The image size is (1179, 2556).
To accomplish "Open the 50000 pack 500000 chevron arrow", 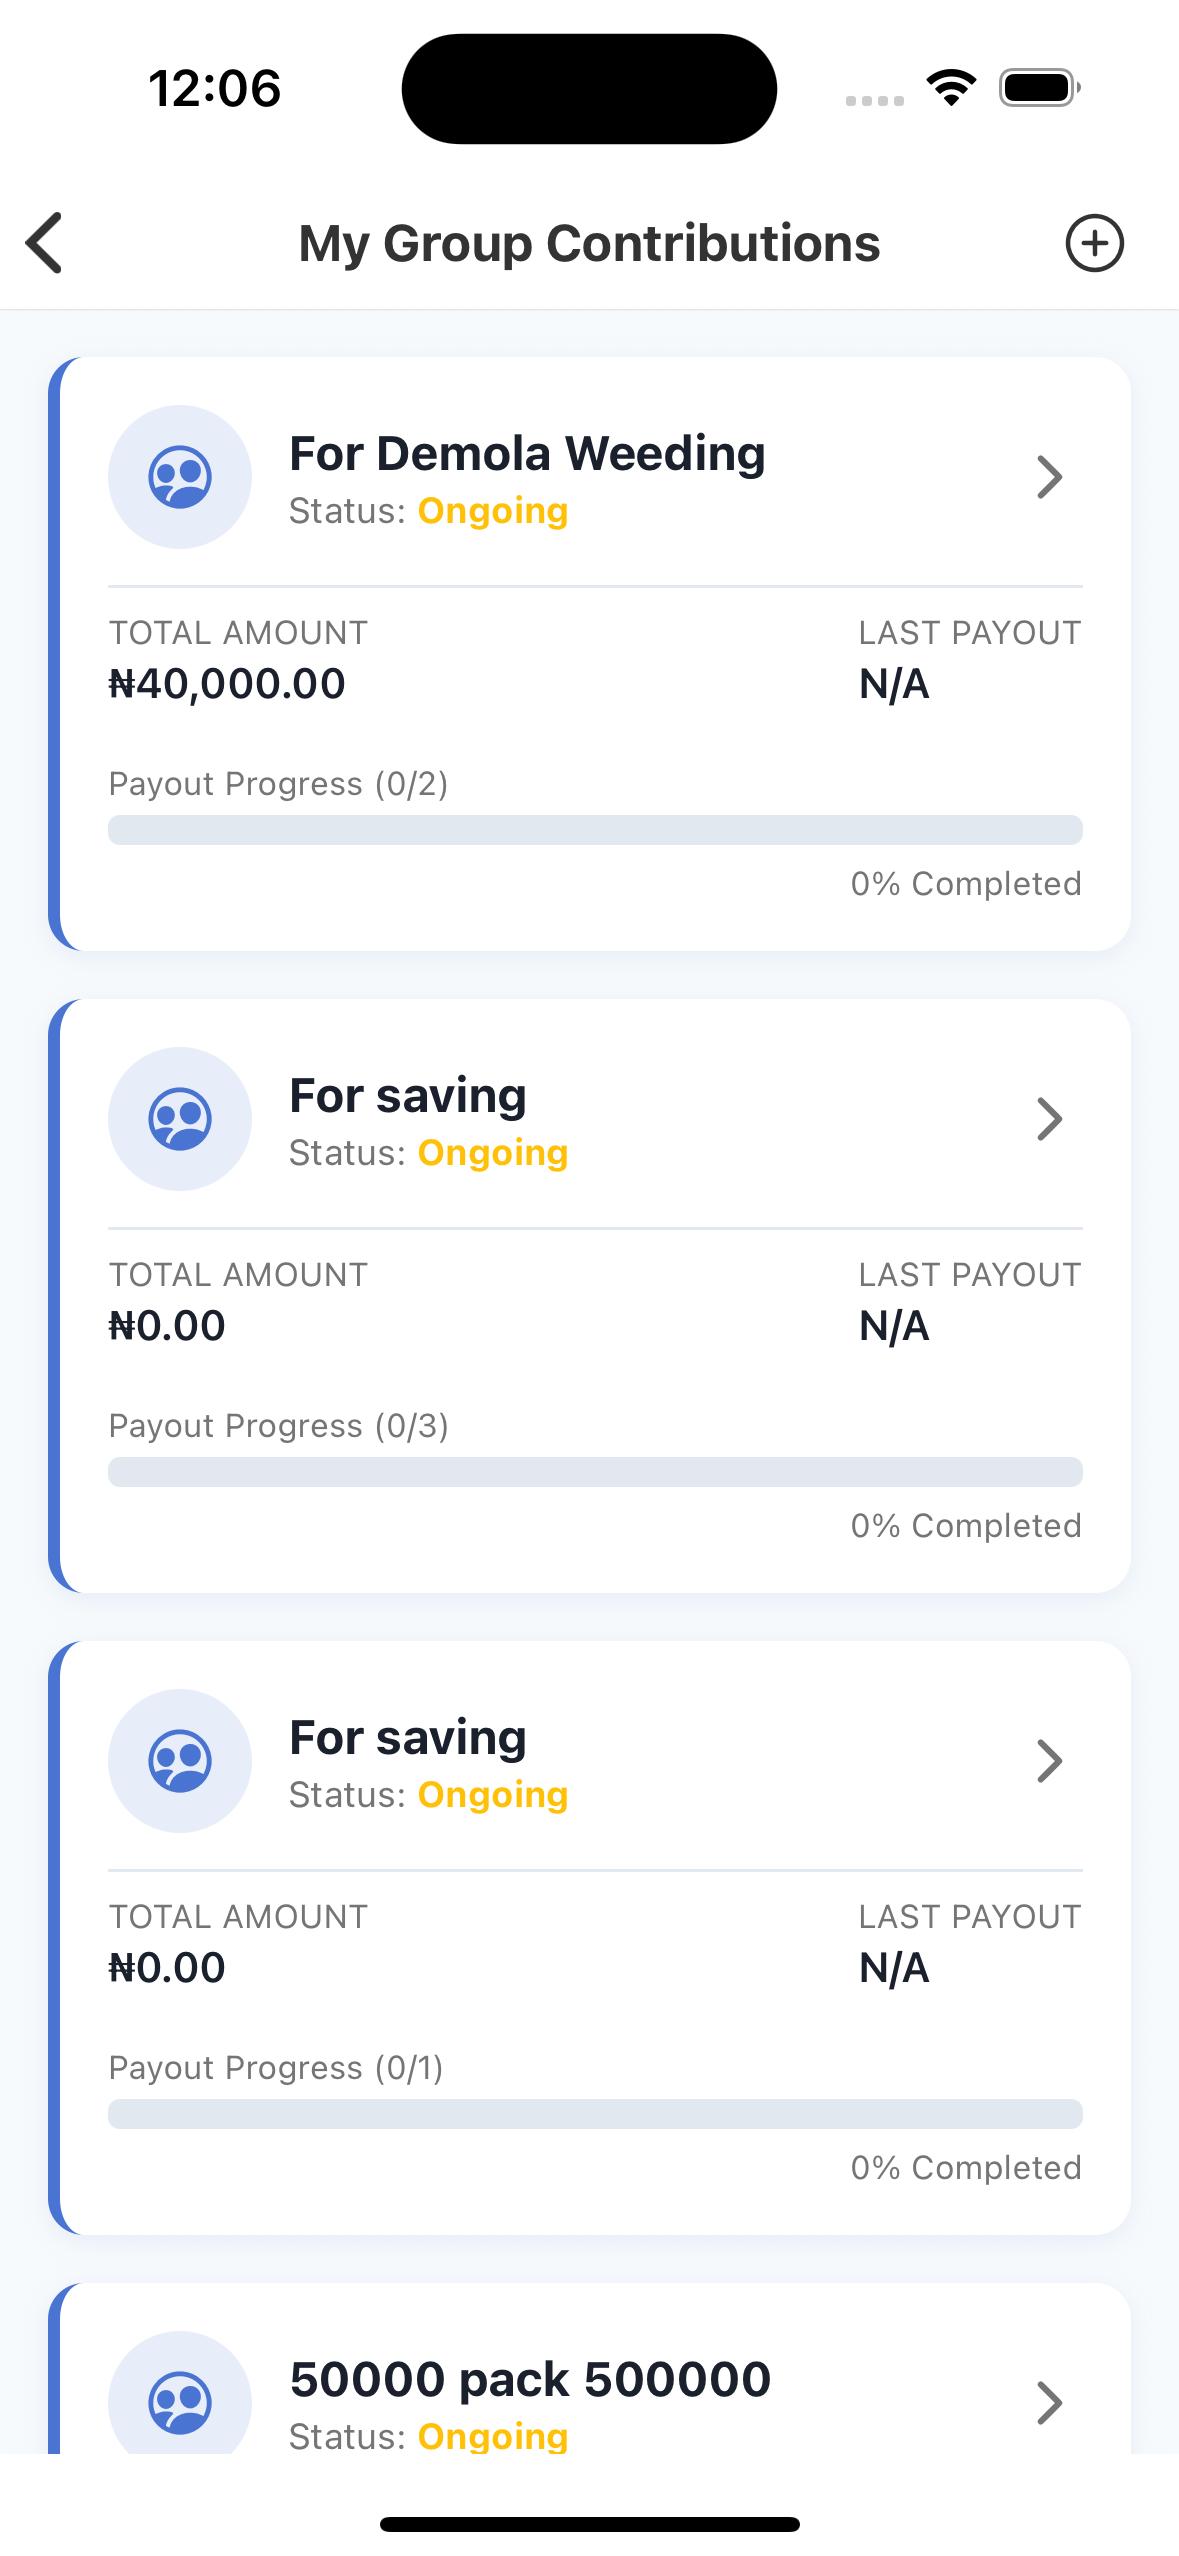I will click(1049, 2402).
